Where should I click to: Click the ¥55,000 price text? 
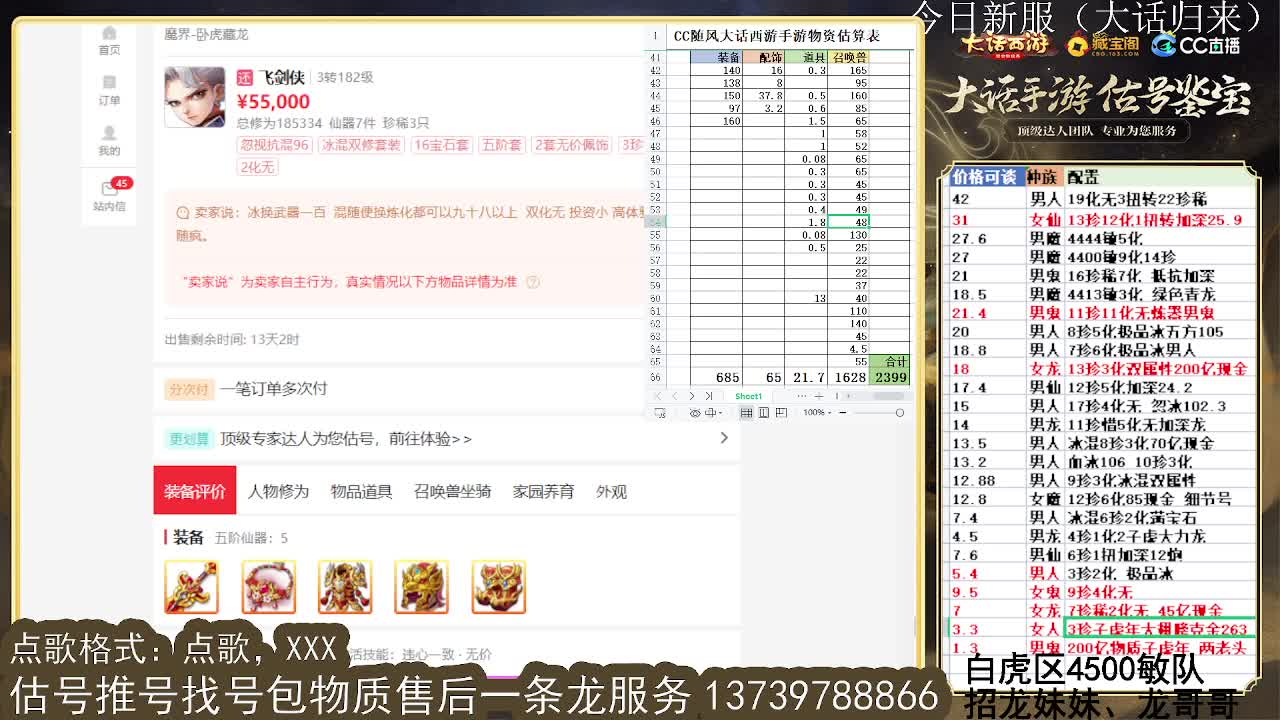coord(273,101)
